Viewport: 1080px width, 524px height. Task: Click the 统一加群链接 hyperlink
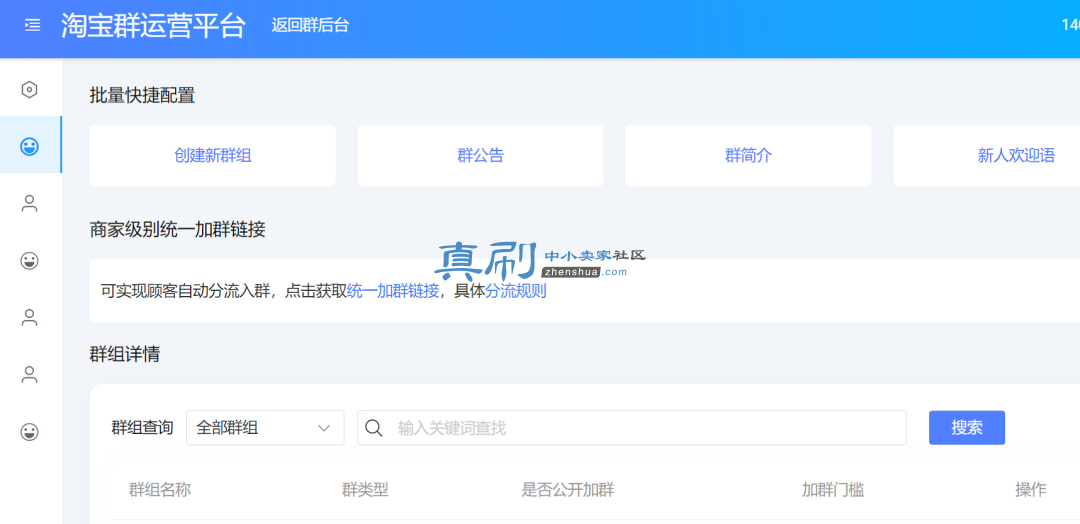tap(393, 291)
